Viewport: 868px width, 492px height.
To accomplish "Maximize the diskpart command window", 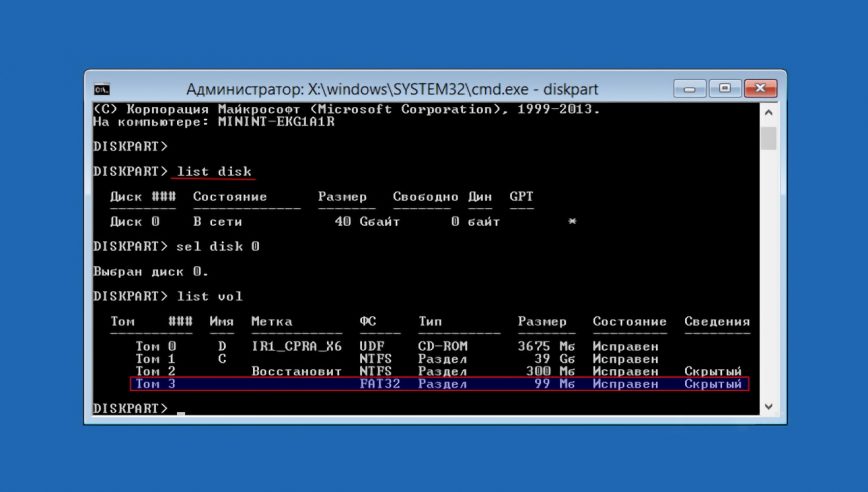I will (725, 89).
